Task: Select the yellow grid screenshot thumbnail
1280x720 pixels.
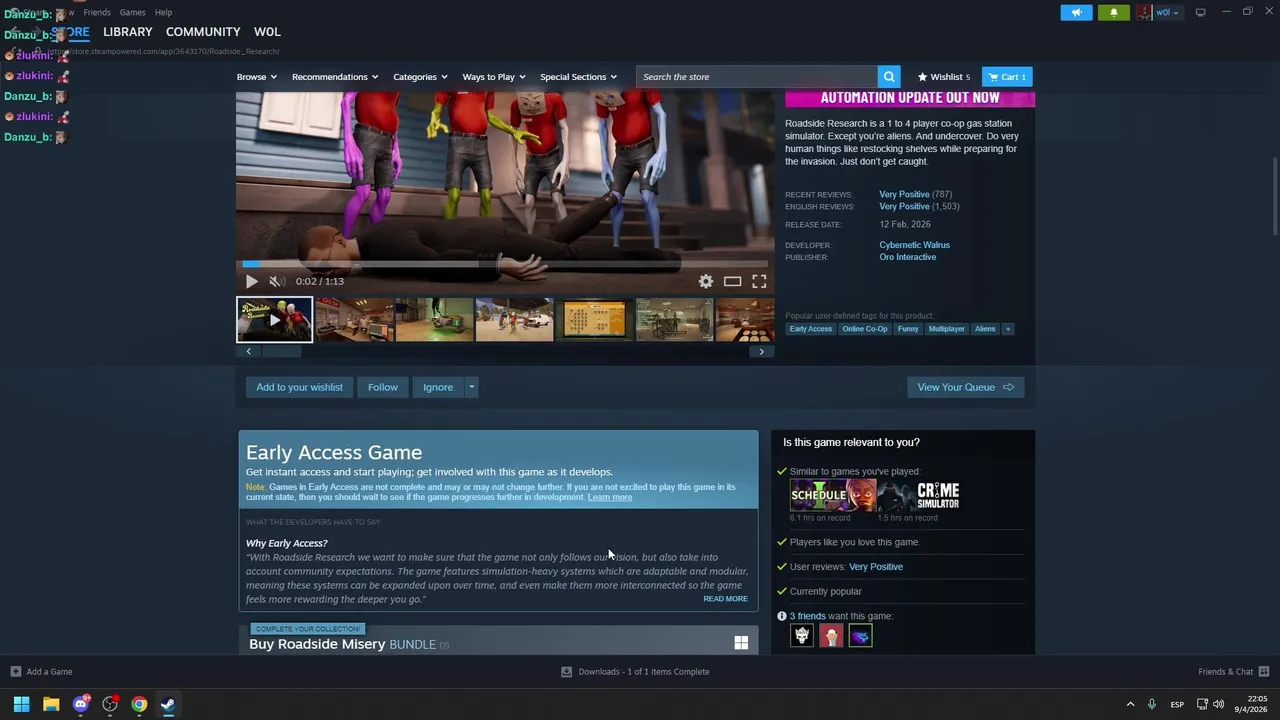Action: pyautogui.click(x=594, y=320)
